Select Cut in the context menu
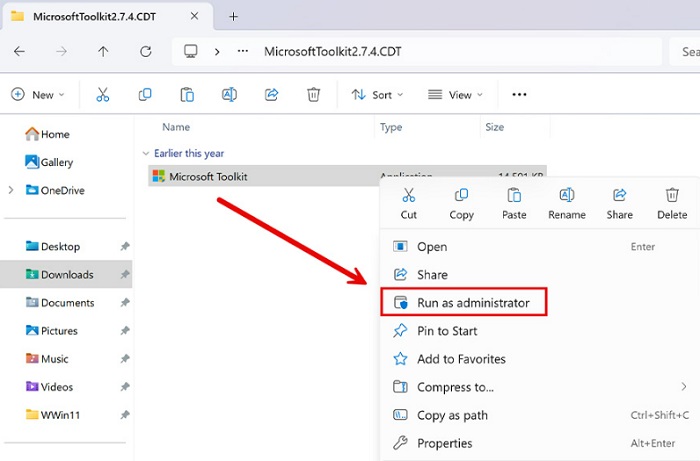Image resolution: width=700 pixels, height=461 pixels. tap(408, 204)
